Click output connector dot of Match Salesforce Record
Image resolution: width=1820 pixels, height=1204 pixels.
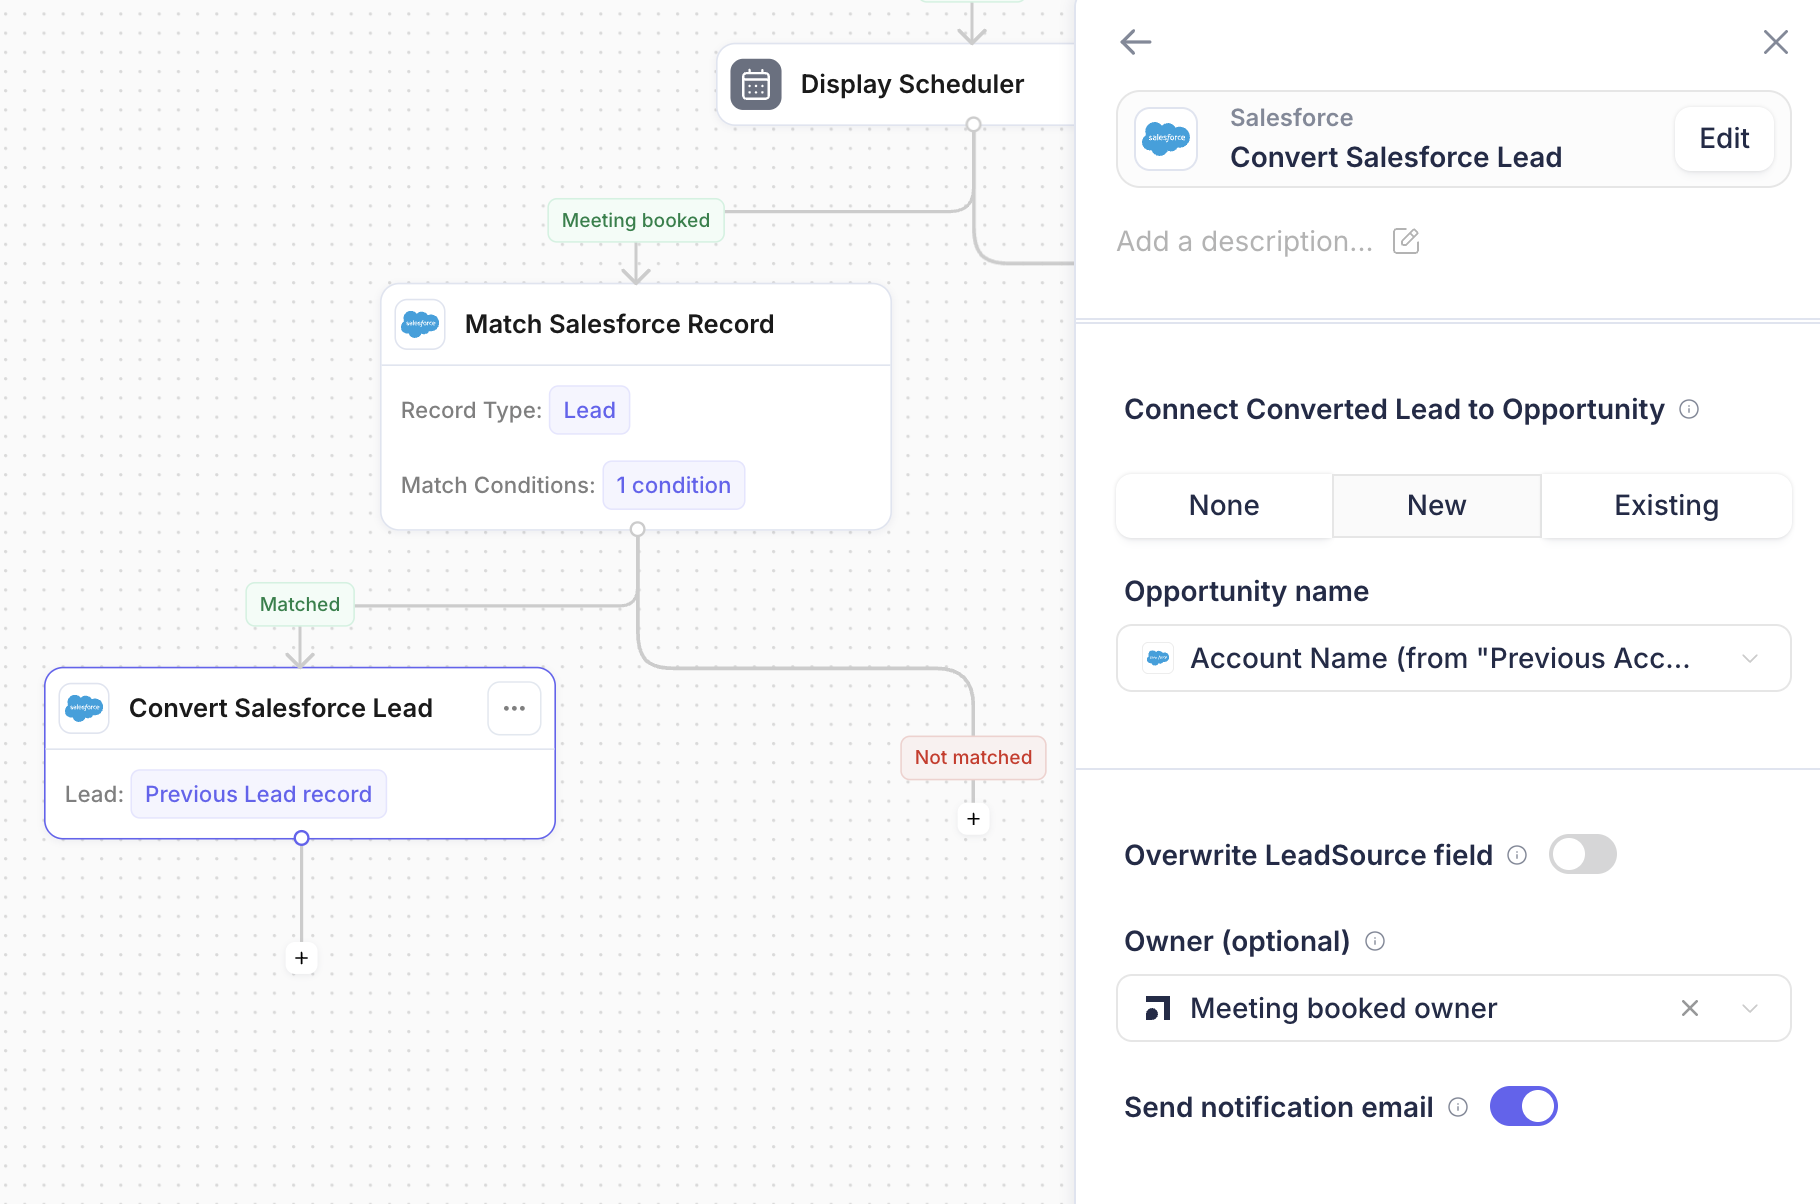pos(637,529)
